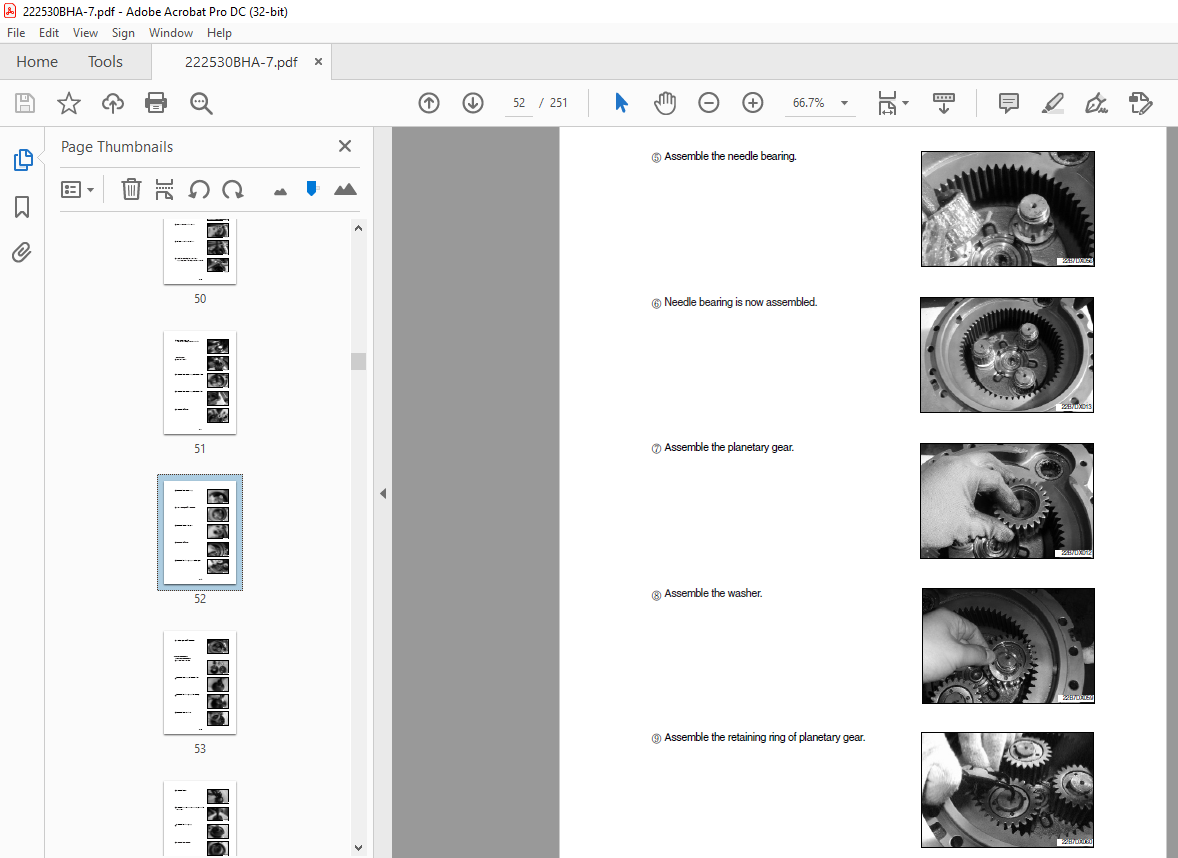Screen dimensions: 1178x858
Task: Close the 222530BHA-7.pdf tab
Action: [319, 62]
